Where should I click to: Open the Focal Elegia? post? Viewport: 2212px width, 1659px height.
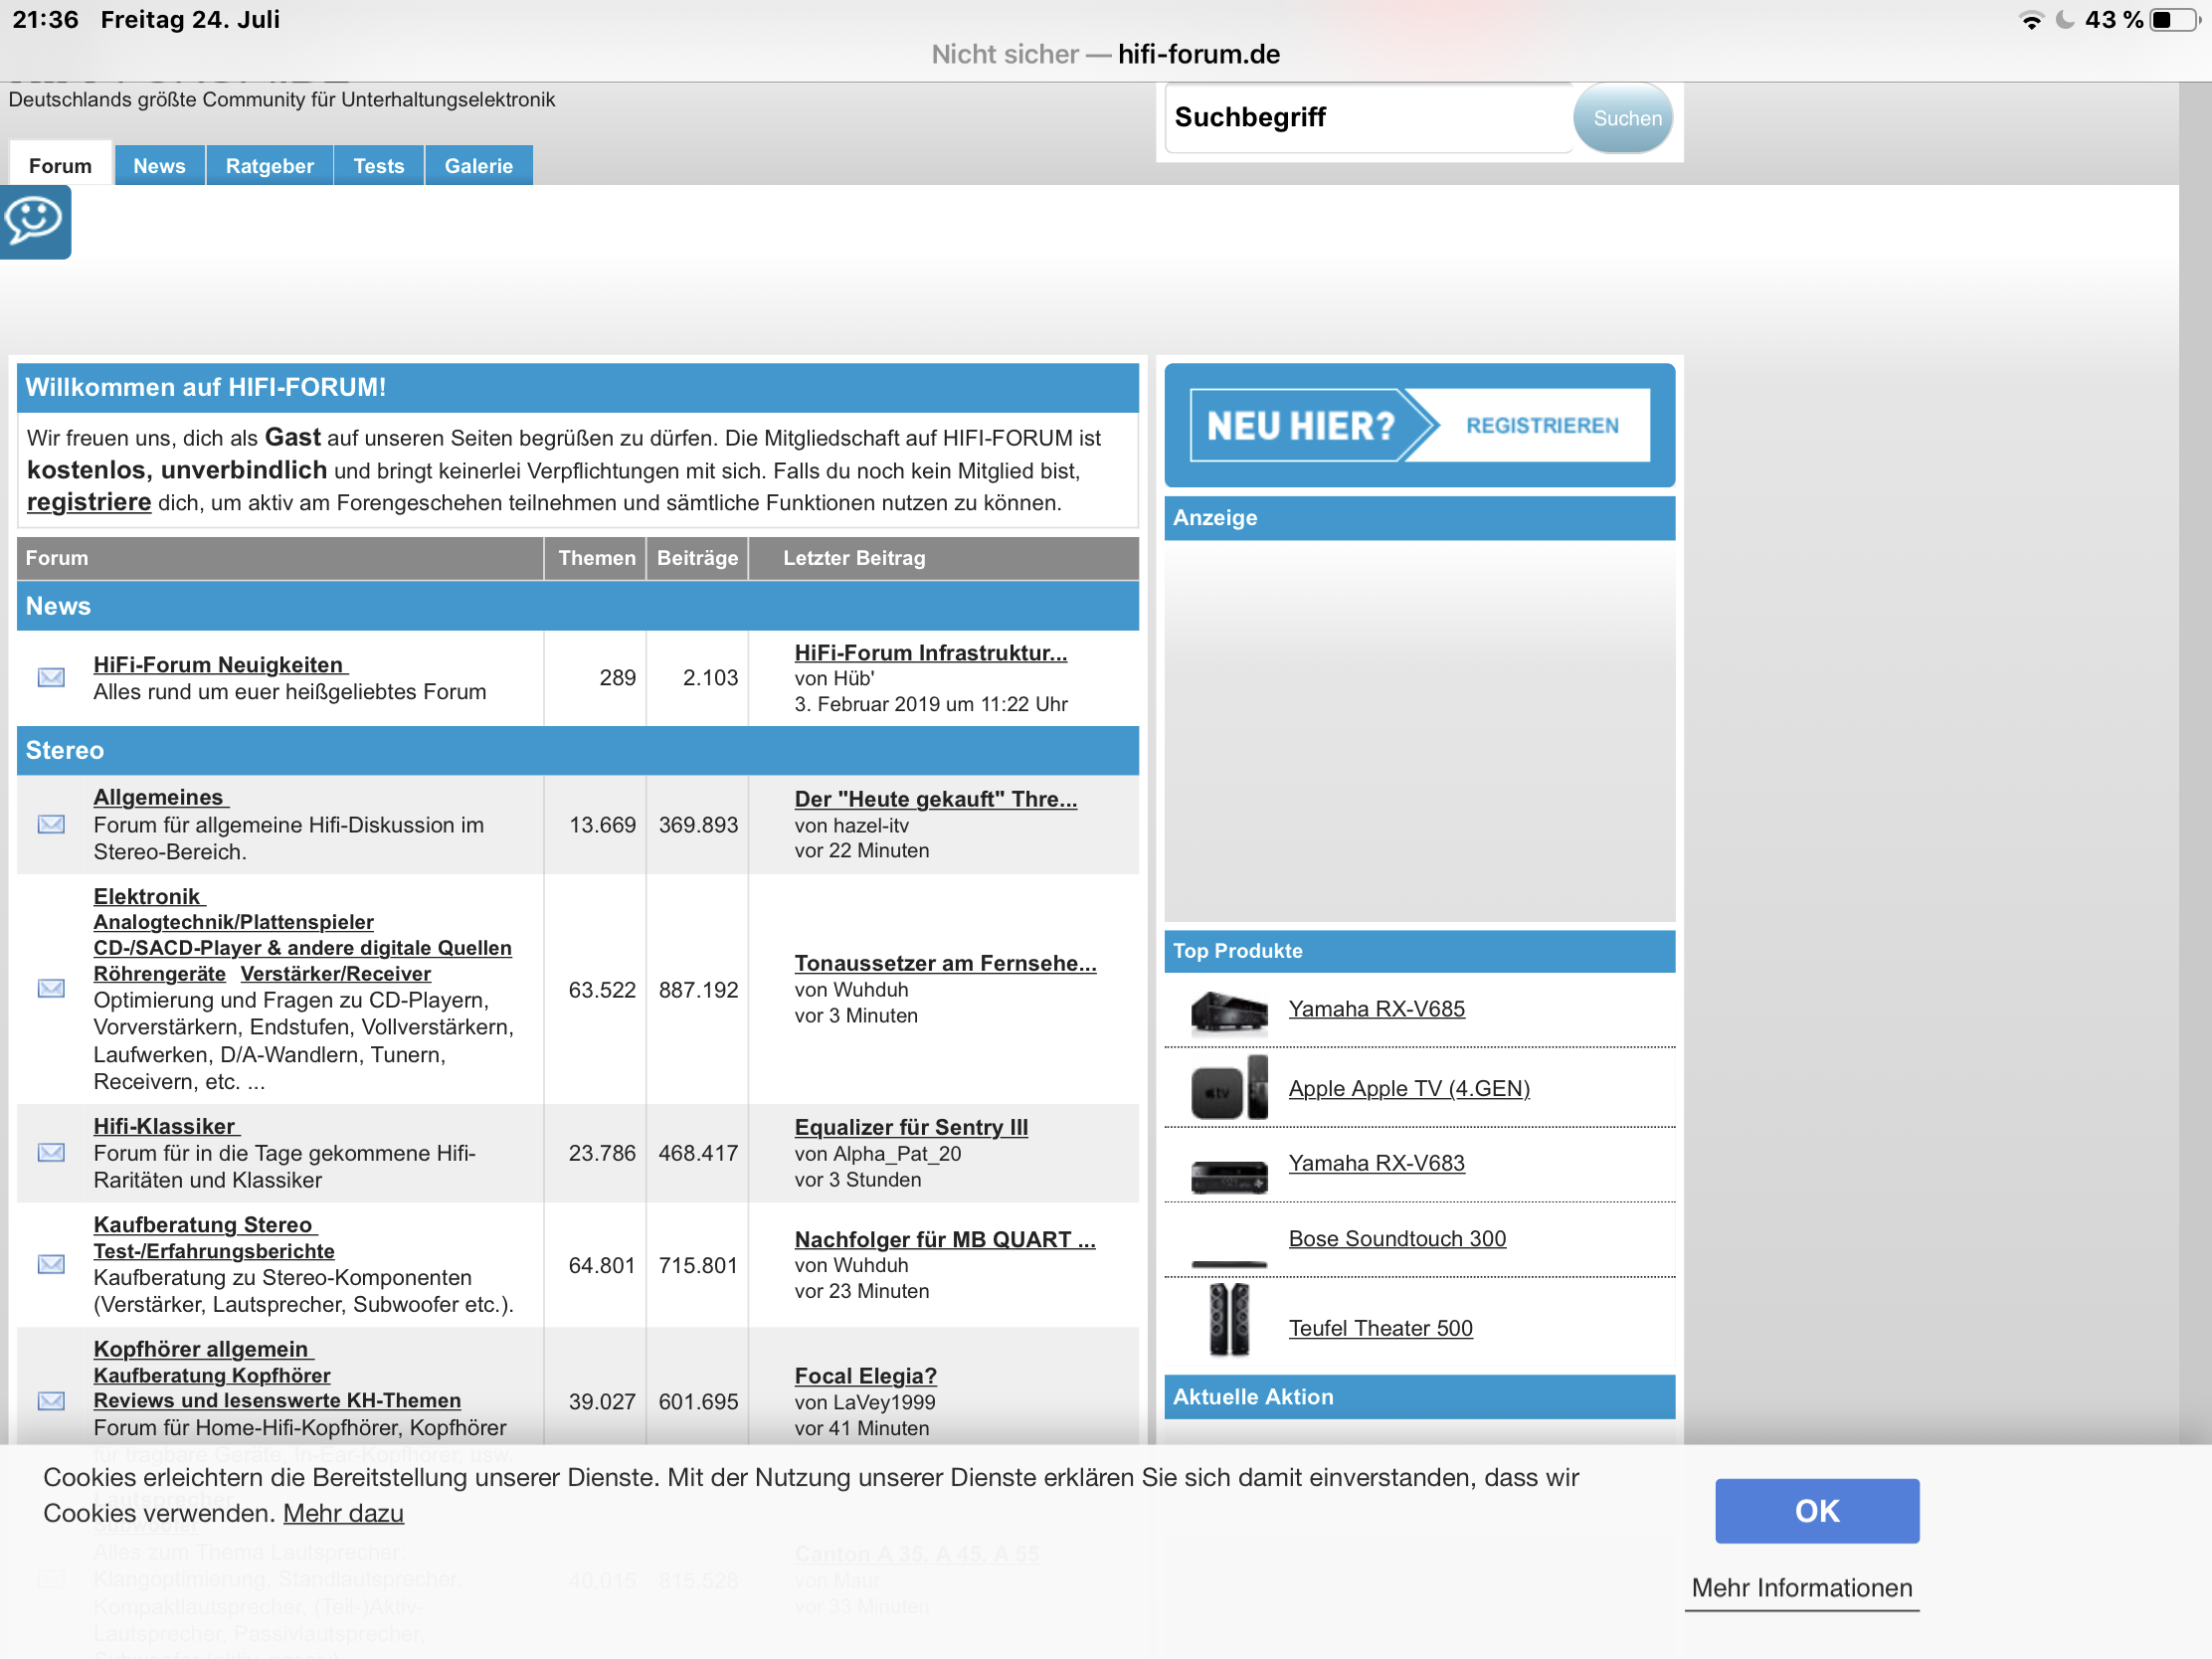[x=866, y=1376]
